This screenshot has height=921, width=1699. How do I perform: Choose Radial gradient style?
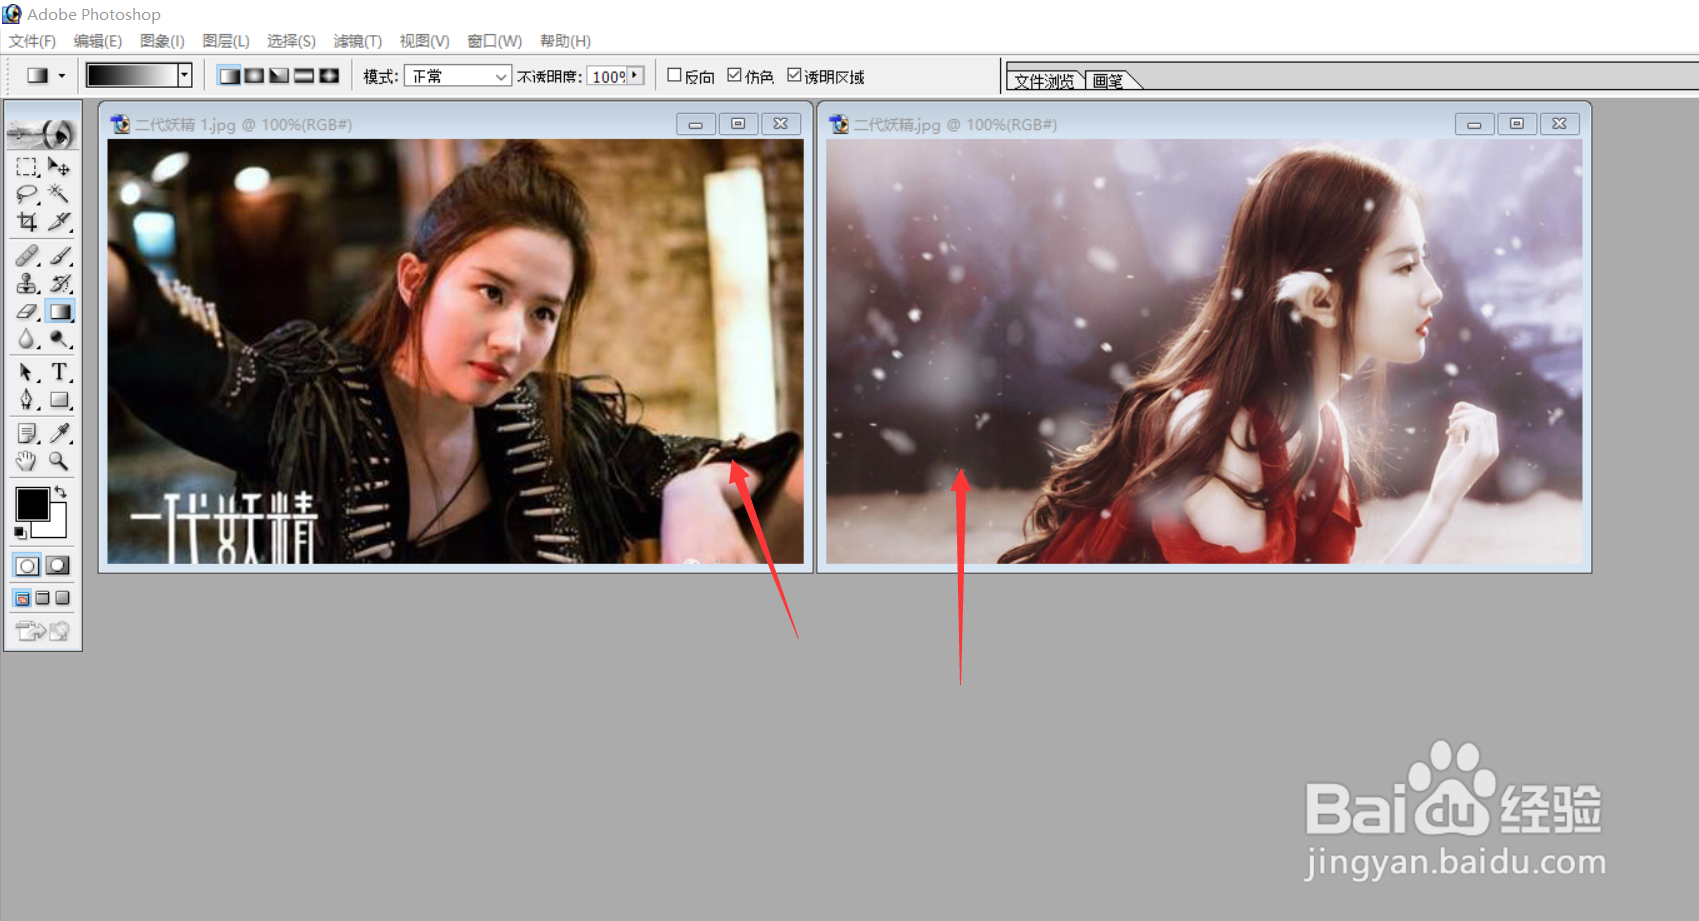254,76
